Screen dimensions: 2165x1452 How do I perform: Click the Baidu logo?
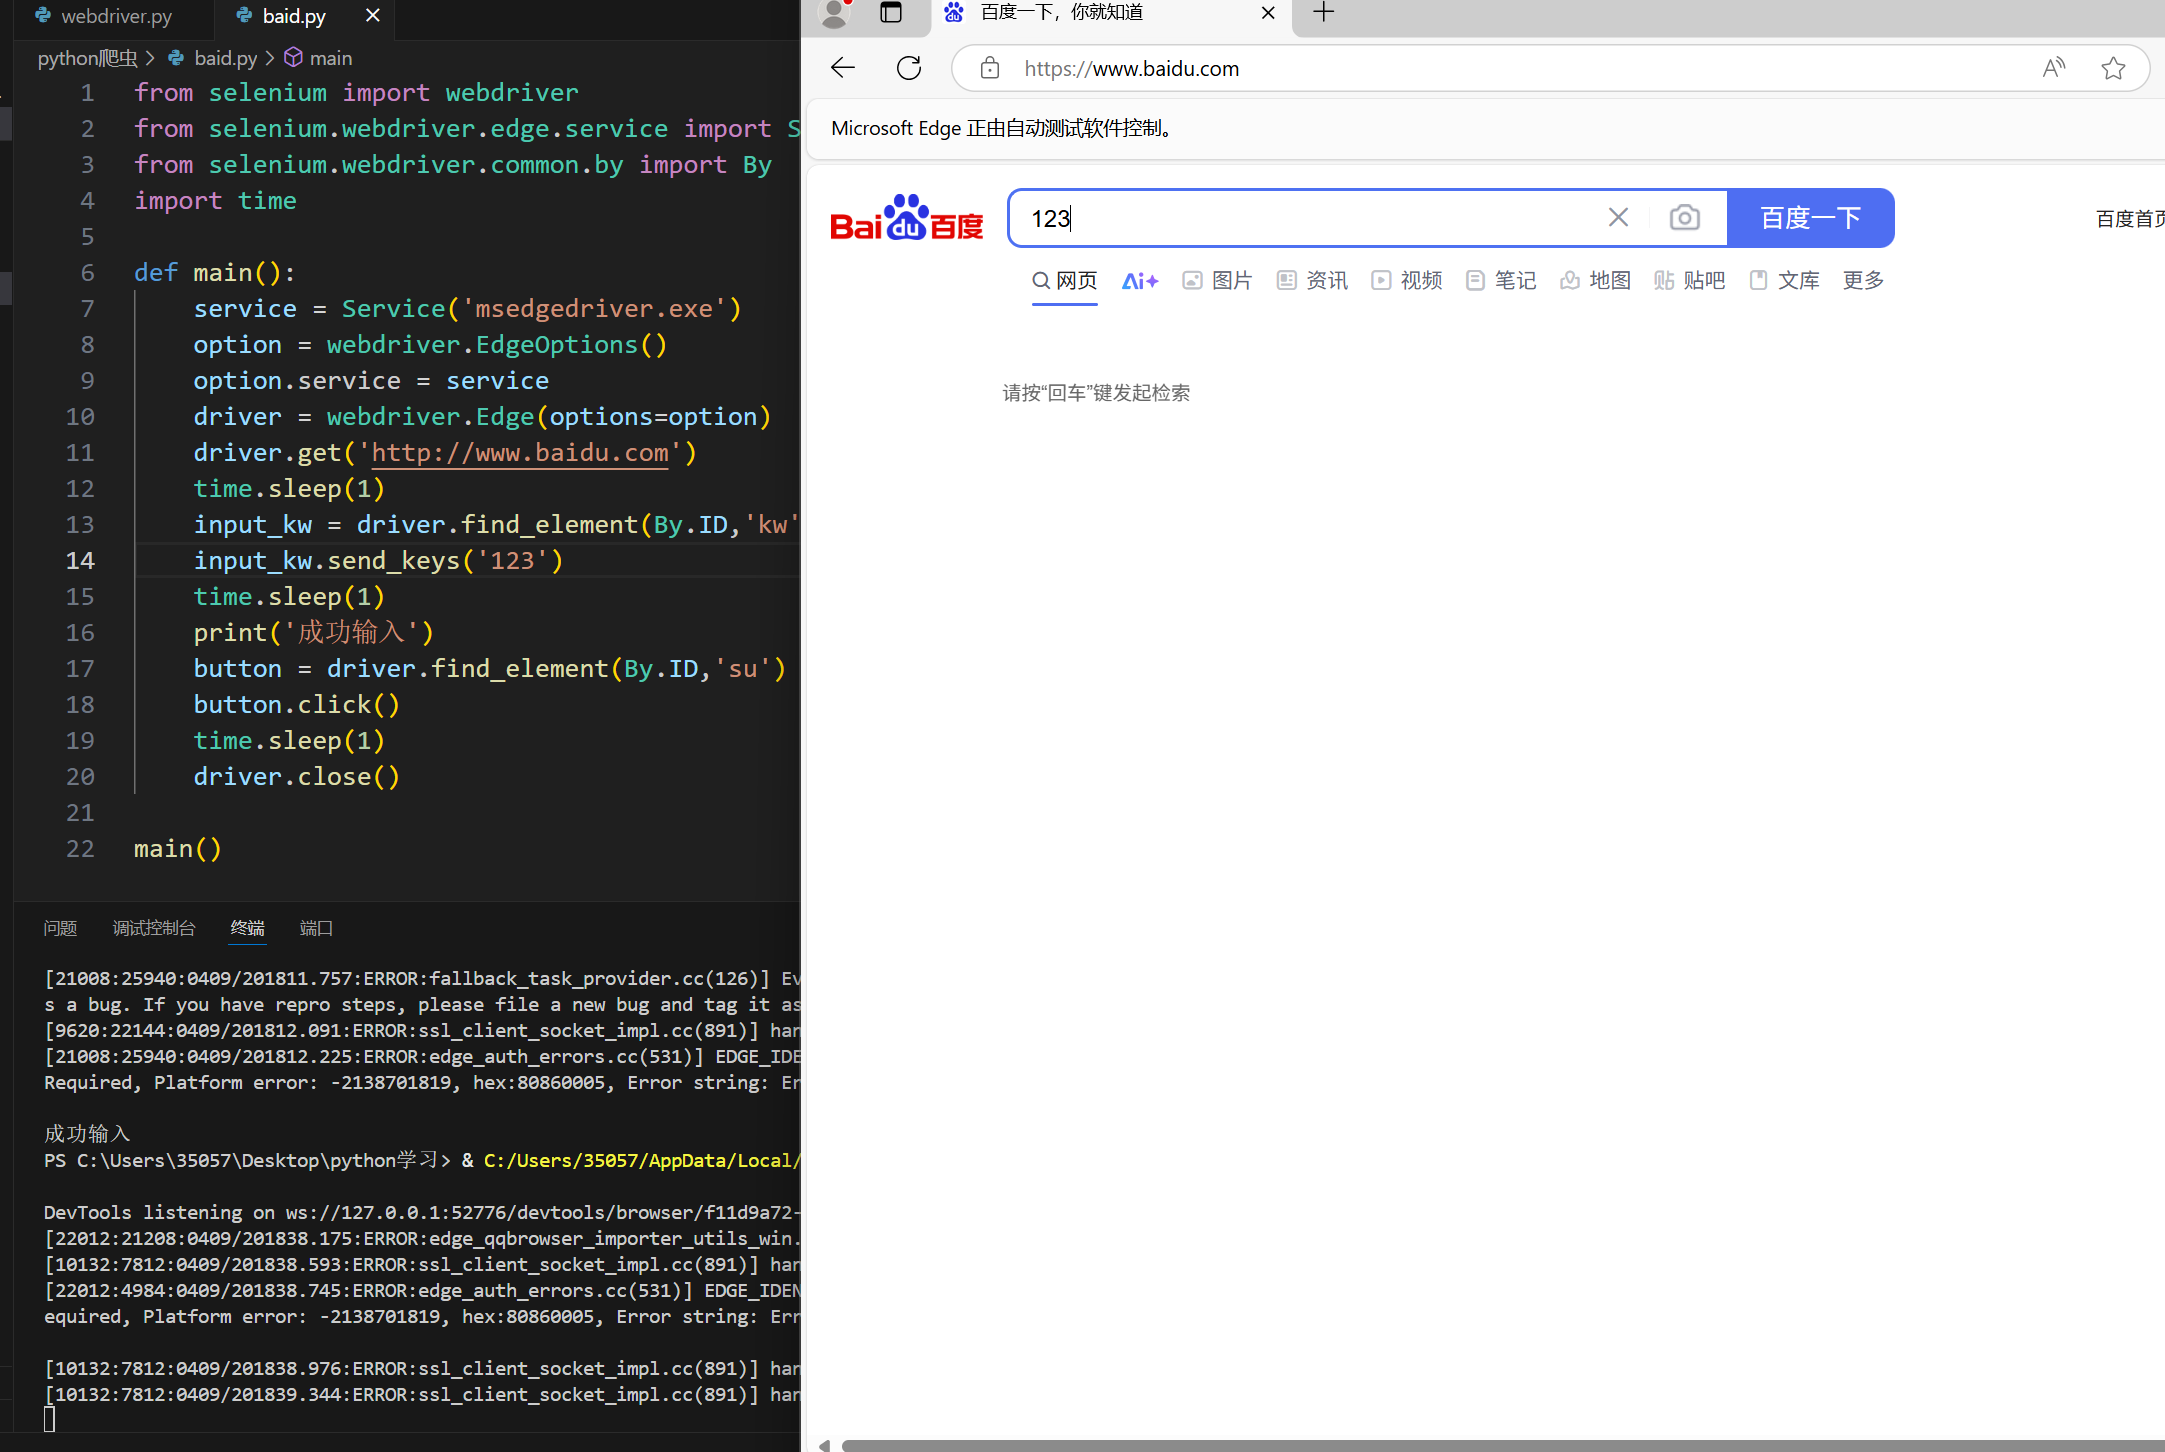(907, 218)
